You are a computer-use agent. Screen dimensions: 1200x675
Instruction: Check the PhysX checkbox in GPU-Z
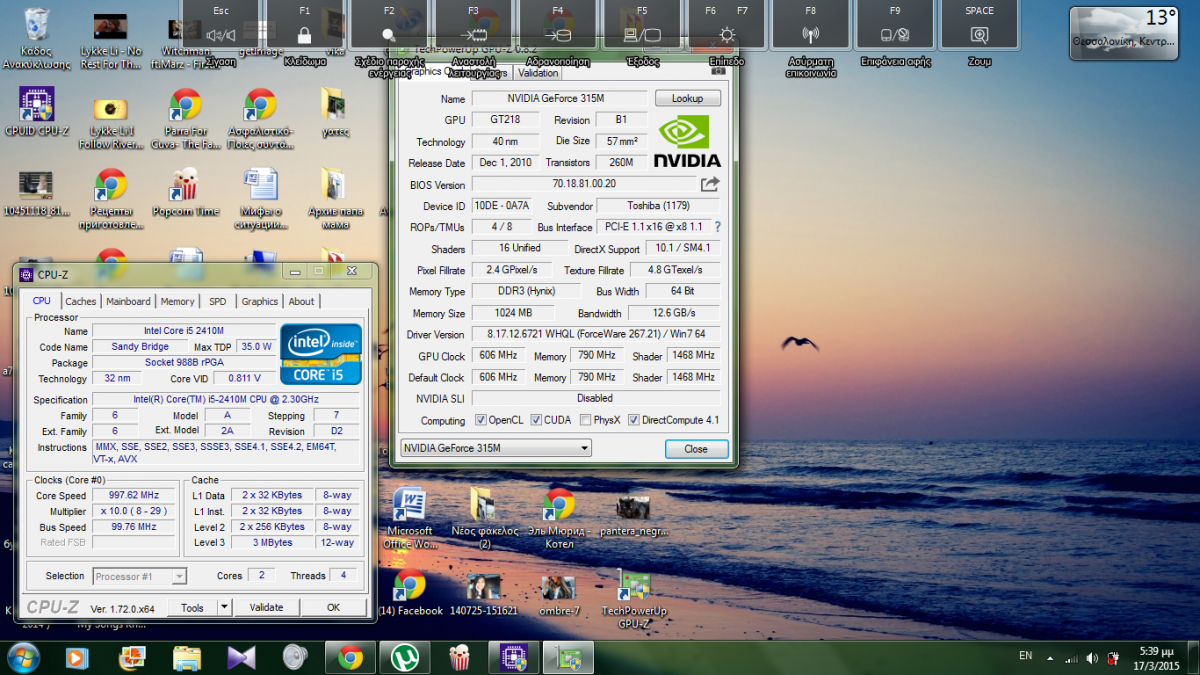586,420
